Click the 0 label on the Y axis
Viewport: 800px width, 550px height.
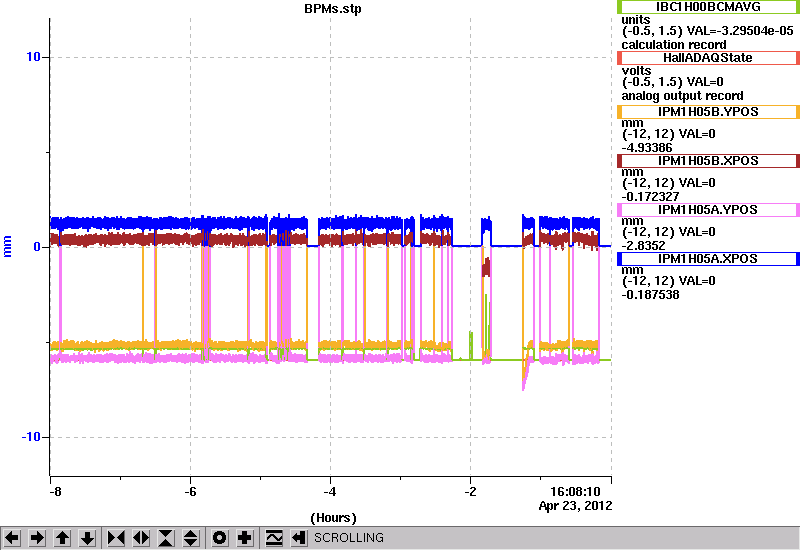coord(37,247)
